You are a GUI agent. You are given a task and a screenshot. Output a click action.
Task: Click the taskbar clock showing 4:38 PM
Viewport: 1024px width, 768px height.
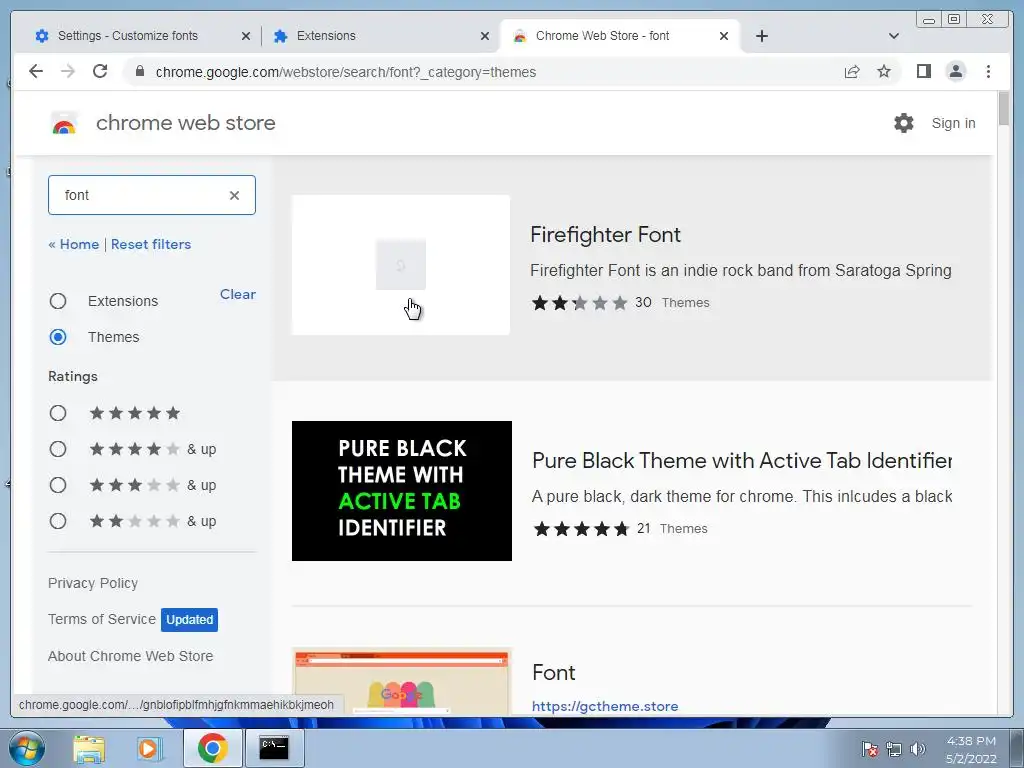971,749
